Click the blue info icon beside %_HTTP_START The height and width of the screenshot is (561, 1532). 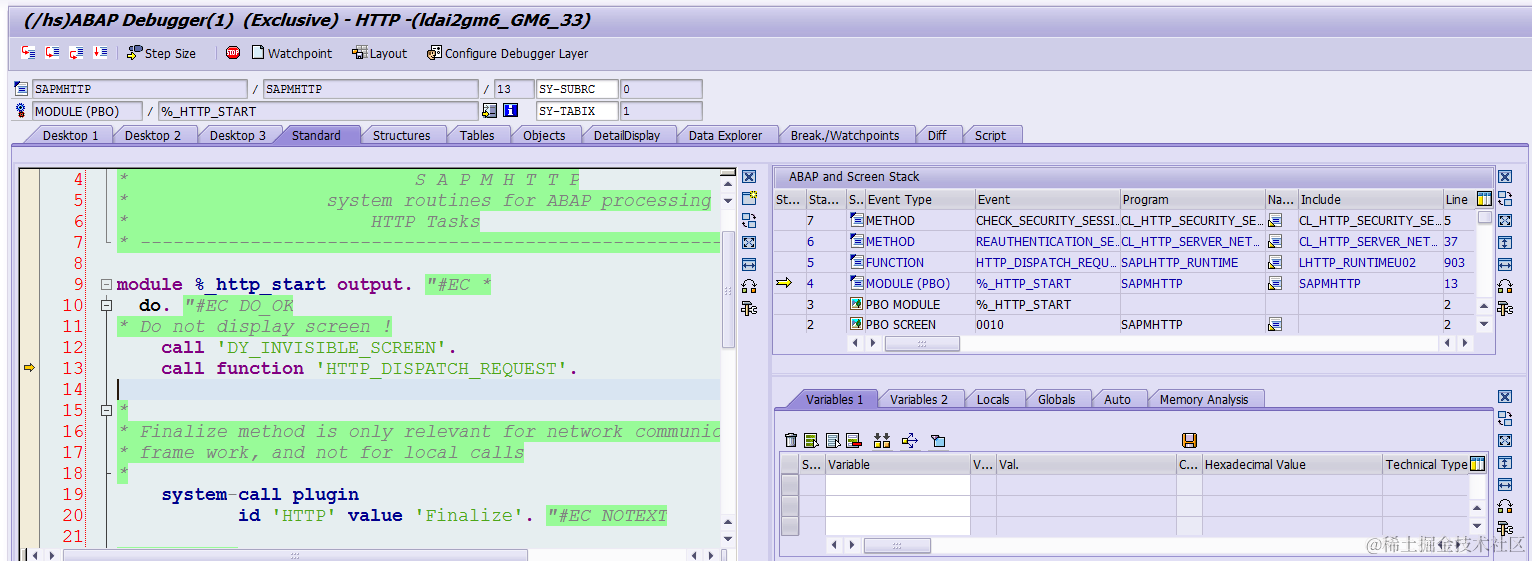[510, 111]
